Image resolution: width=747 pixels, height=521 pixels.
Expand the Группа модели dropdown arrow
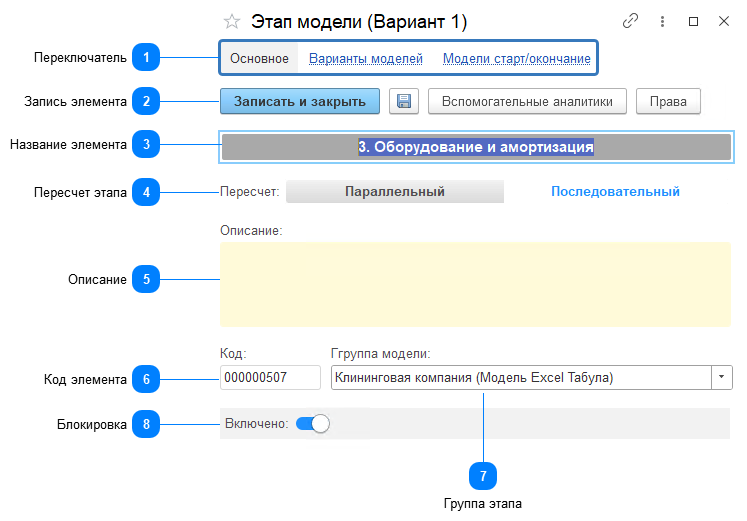point(722,378)
